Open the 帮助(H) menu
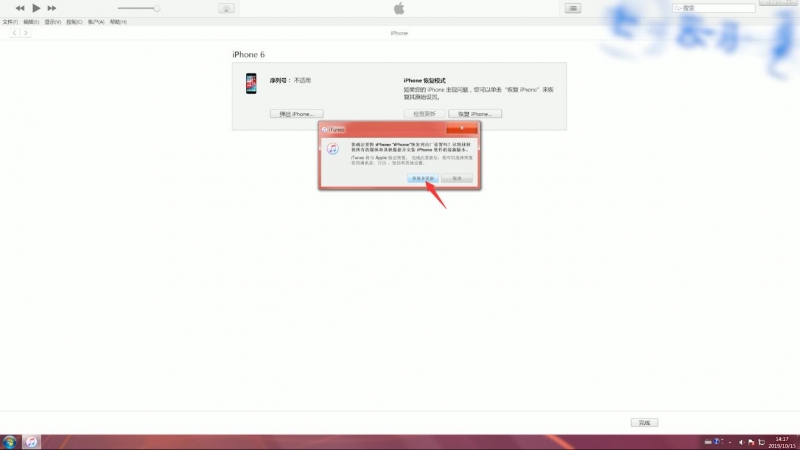This screenshot has width=800, height=450. pos(118,22)
